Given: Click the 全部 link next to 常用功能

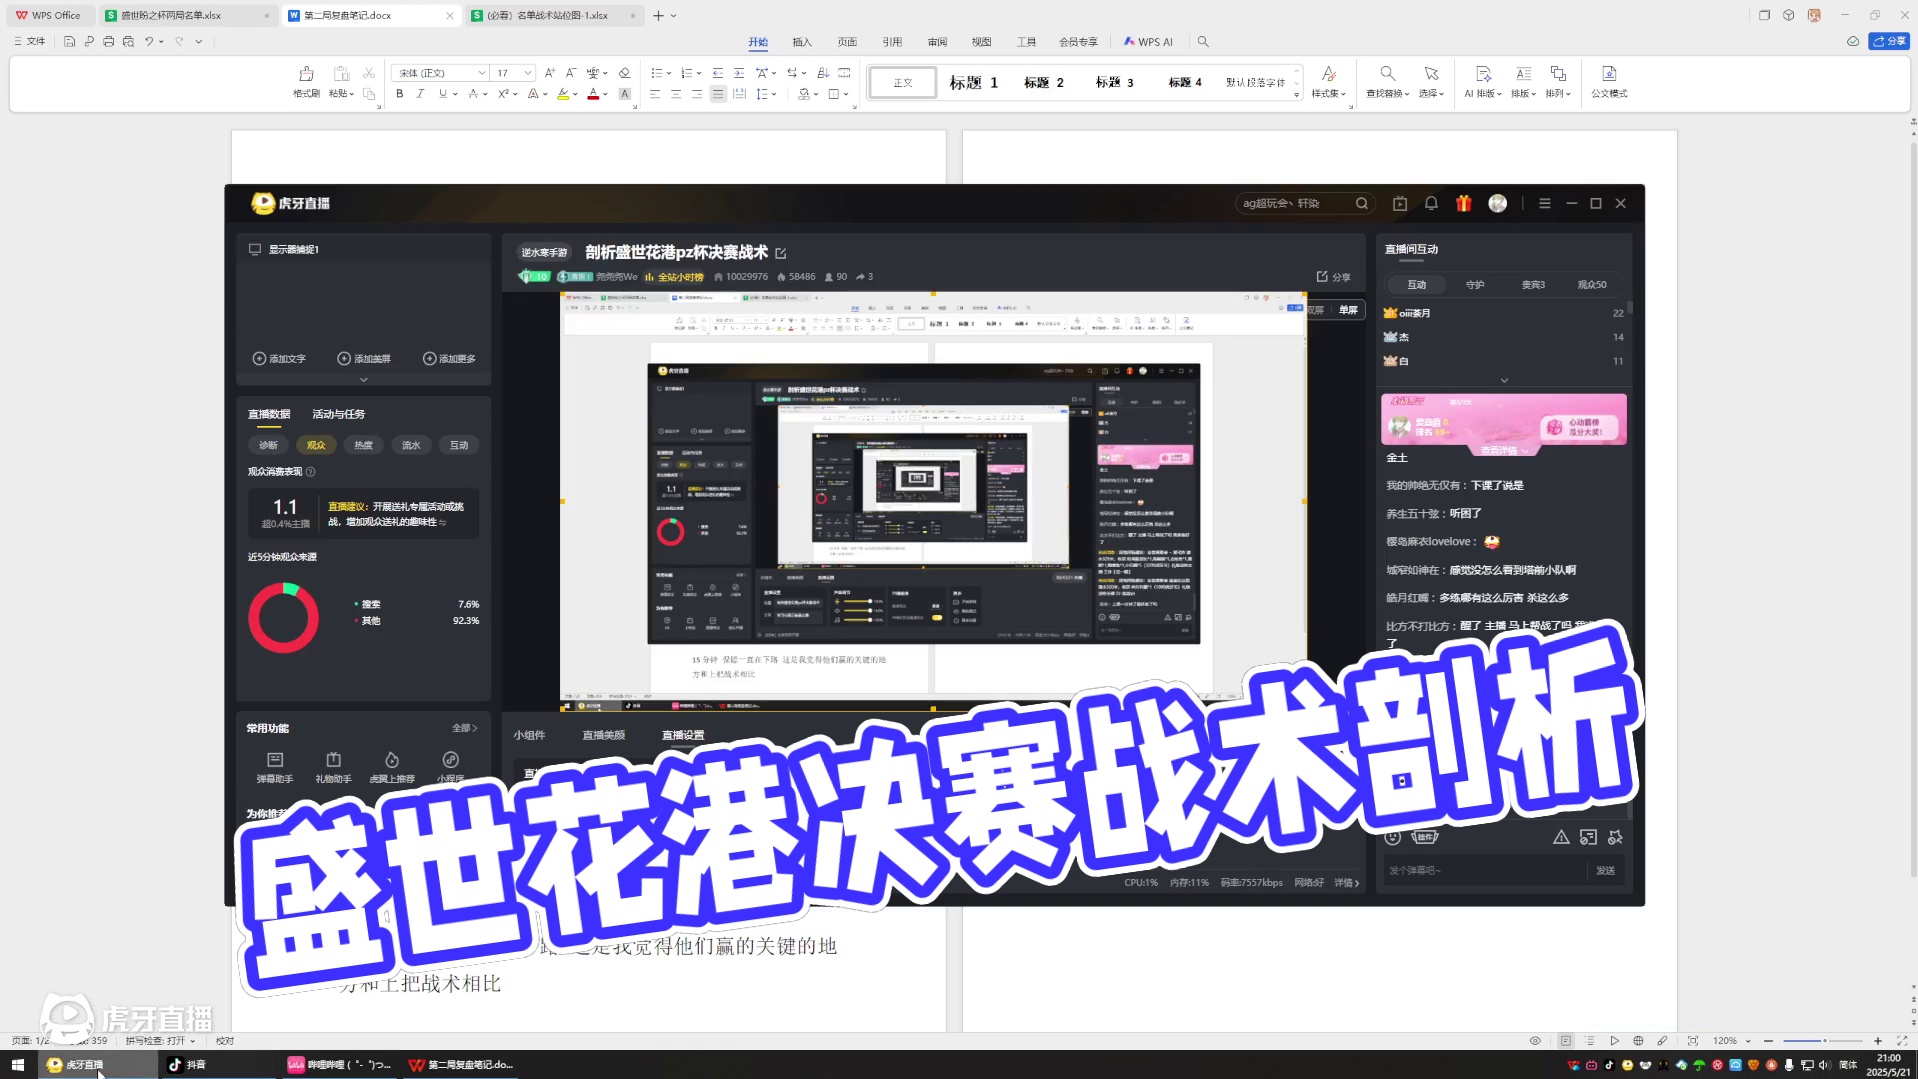Looking at the screenshot, I should [x=463, y=728].
